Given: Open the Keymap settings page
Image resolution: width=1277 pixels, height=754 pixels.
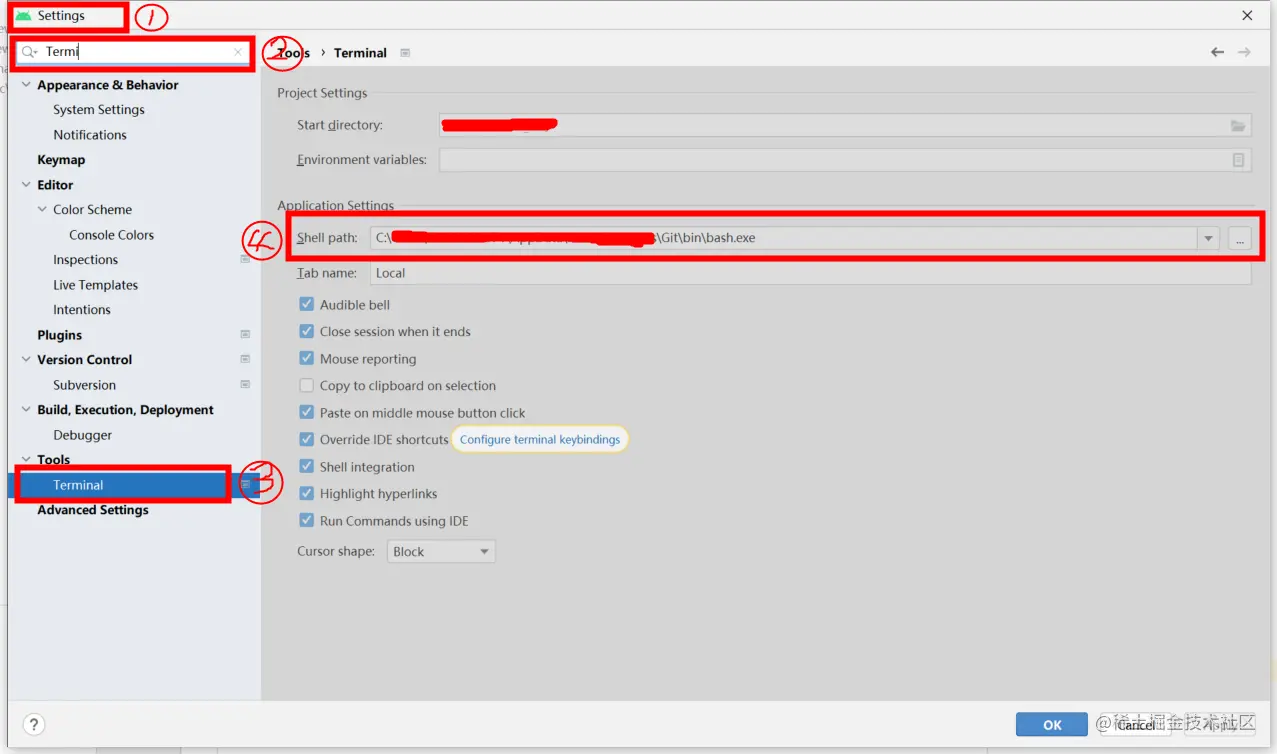Looking at the screenshot, I should [61, 160].
